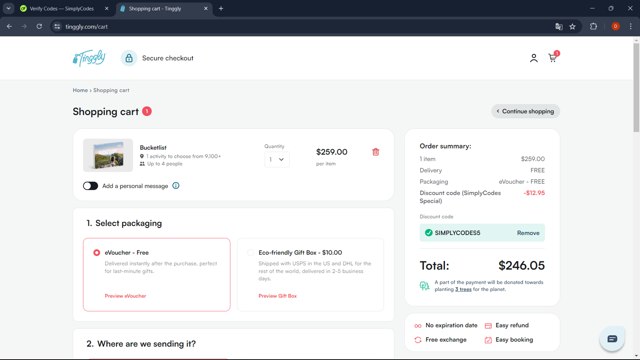Screen dimensions: 640x360
Task: Open the user account icon
Action: pos(533,58)
